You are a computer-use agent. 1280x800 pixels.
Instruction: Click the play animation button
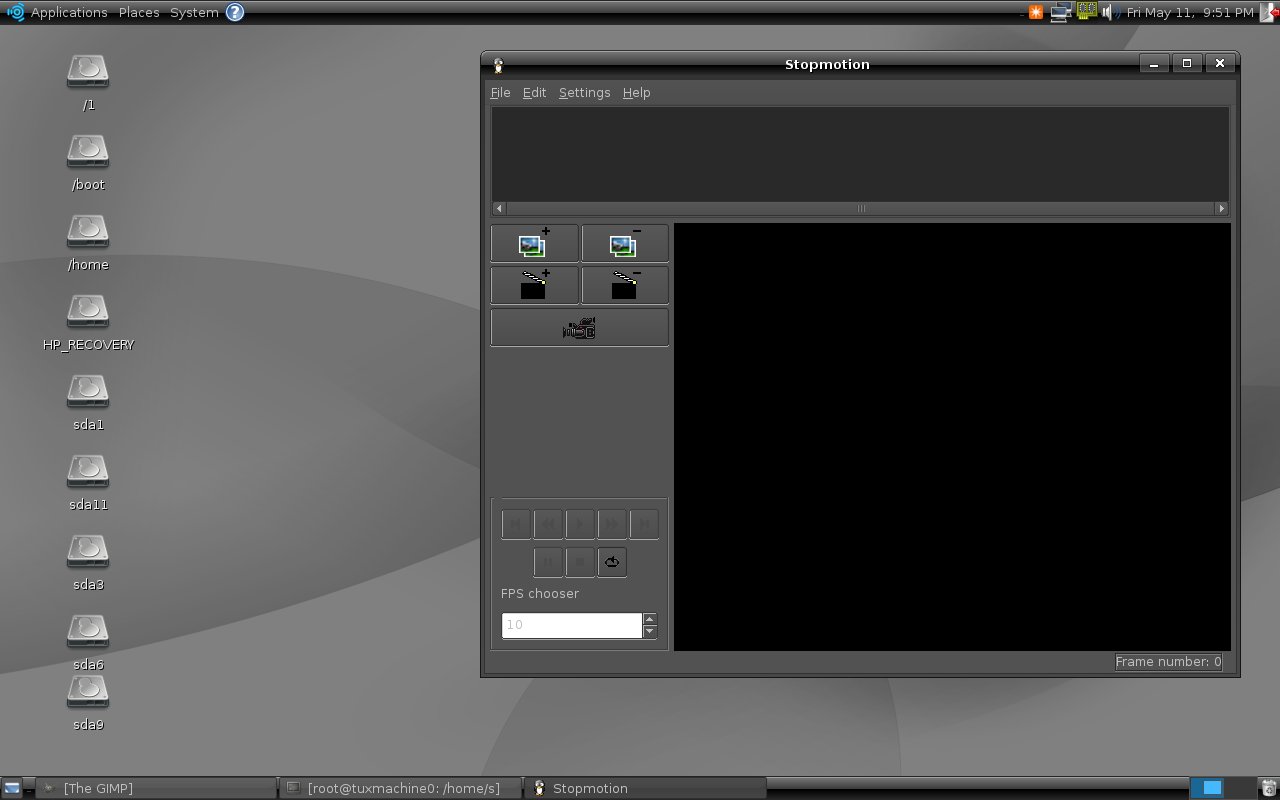click(x=580, y=524)
